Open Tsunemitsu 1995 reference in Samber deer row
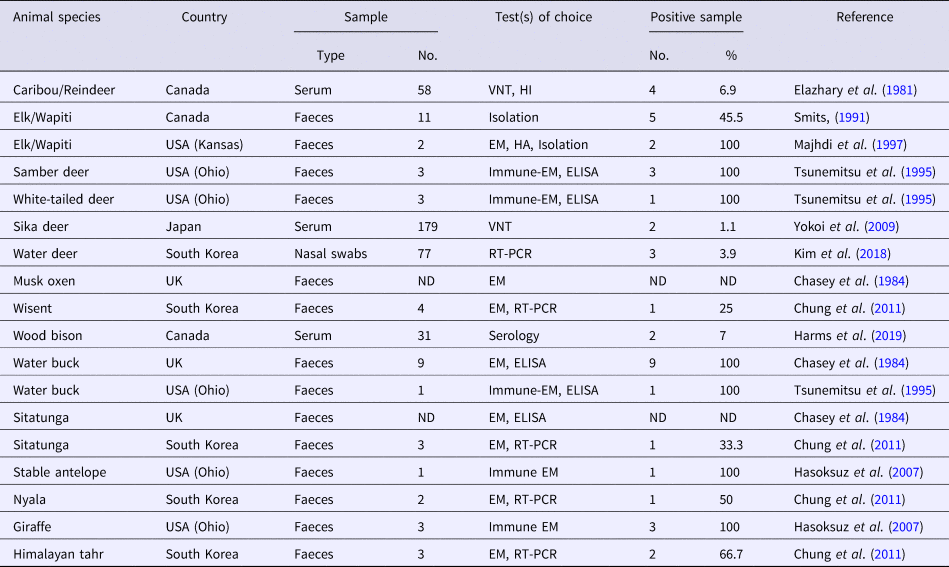949x567 pixels. coord(917,172)
